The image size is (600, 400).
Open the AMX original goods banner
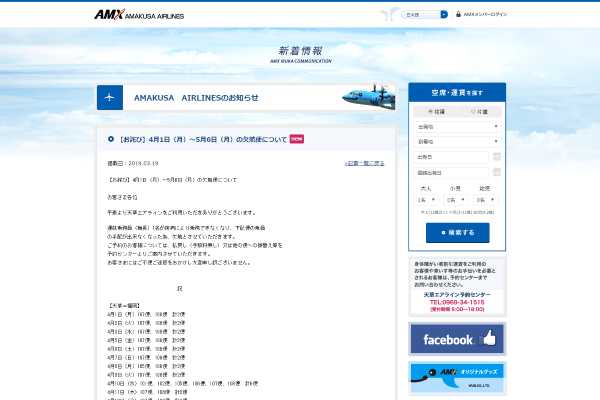tap(457, 378)
